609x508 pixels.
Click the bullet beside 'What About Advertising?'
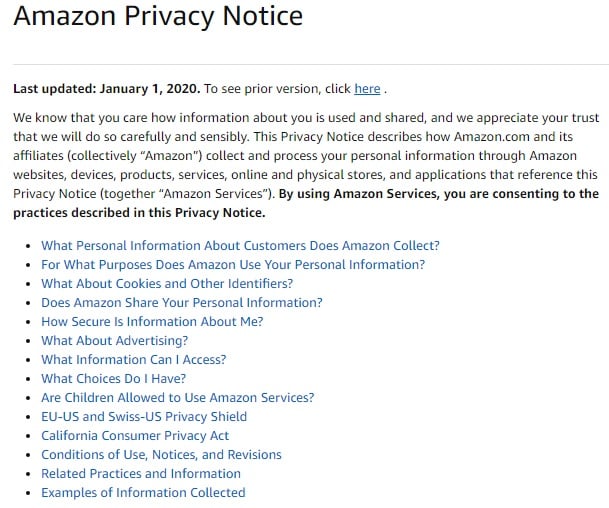point(28,341)
